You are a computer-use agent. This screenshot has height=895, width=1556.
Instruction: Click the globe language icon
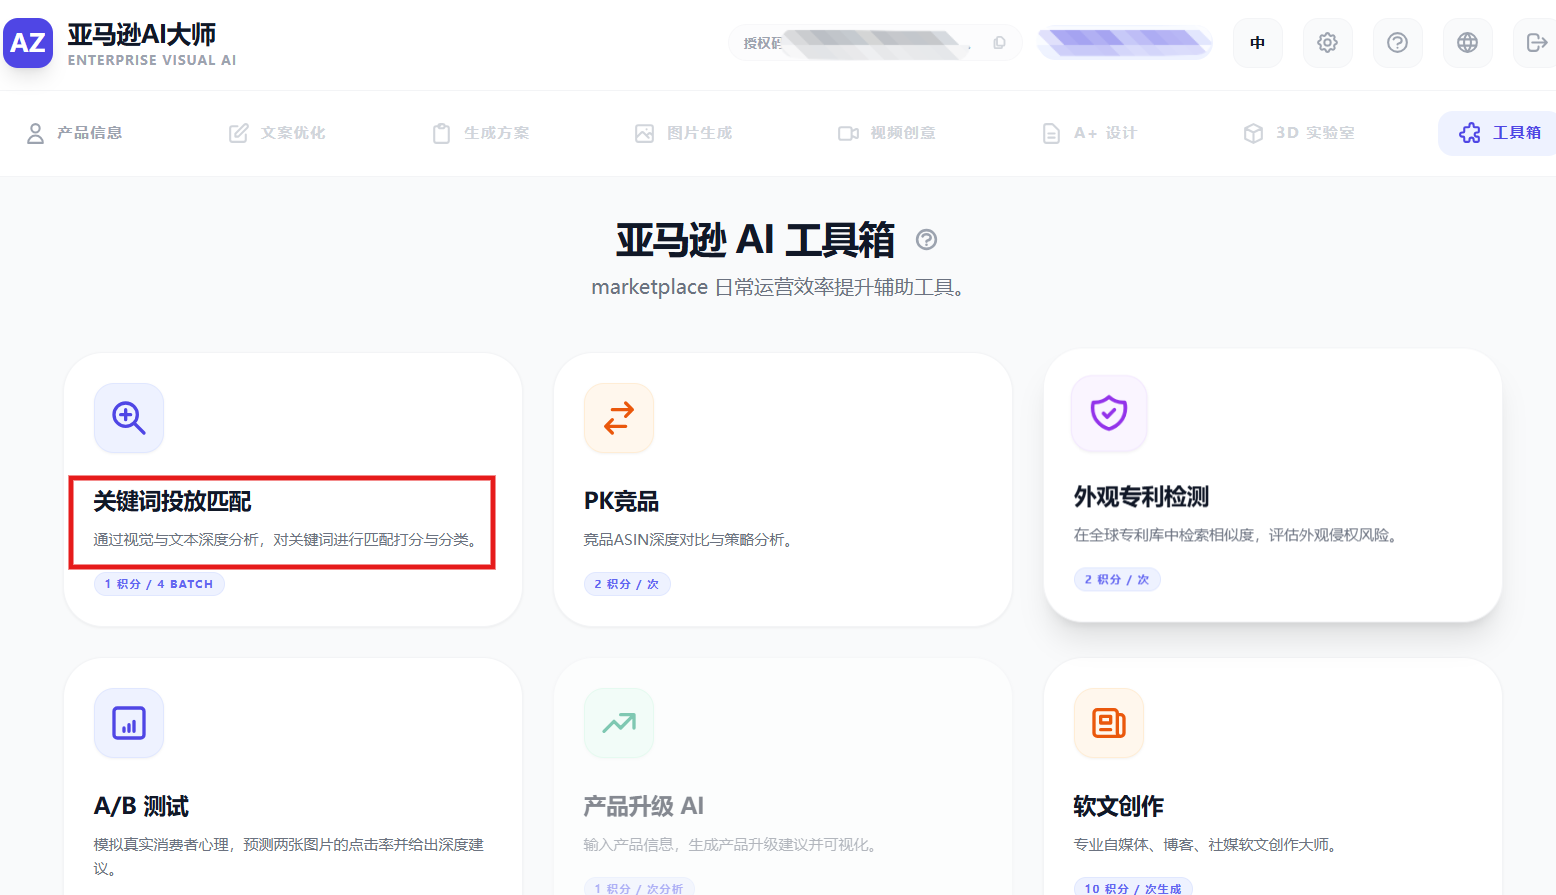pyautogui.click(x=1467, y=43)
